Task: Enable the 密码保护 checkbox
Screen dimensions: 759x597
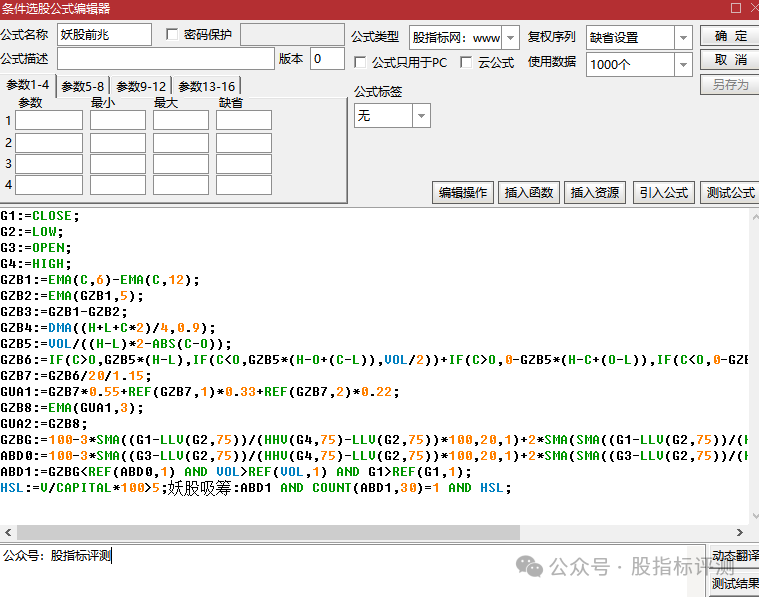Action: click(x=172, y=34)
